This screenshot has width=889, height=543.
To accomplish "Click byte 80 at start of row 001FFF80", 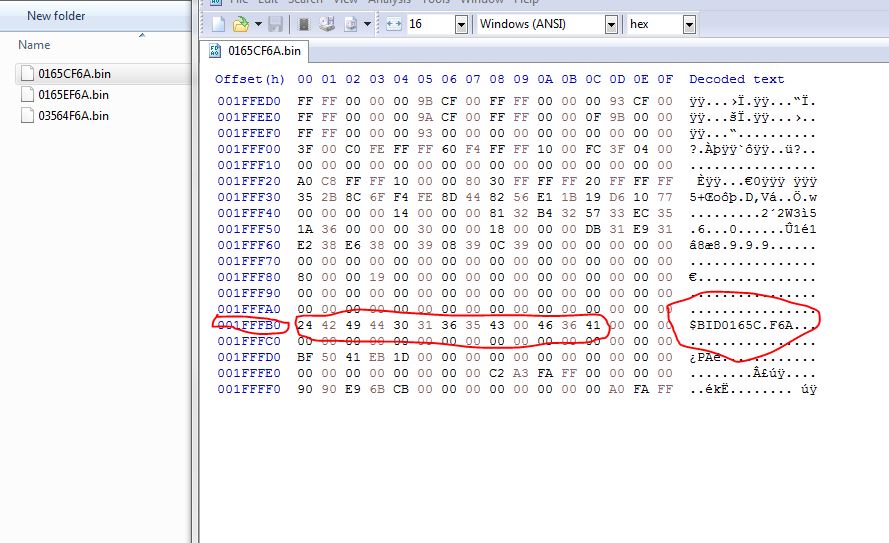I will (x=305, y=277).
